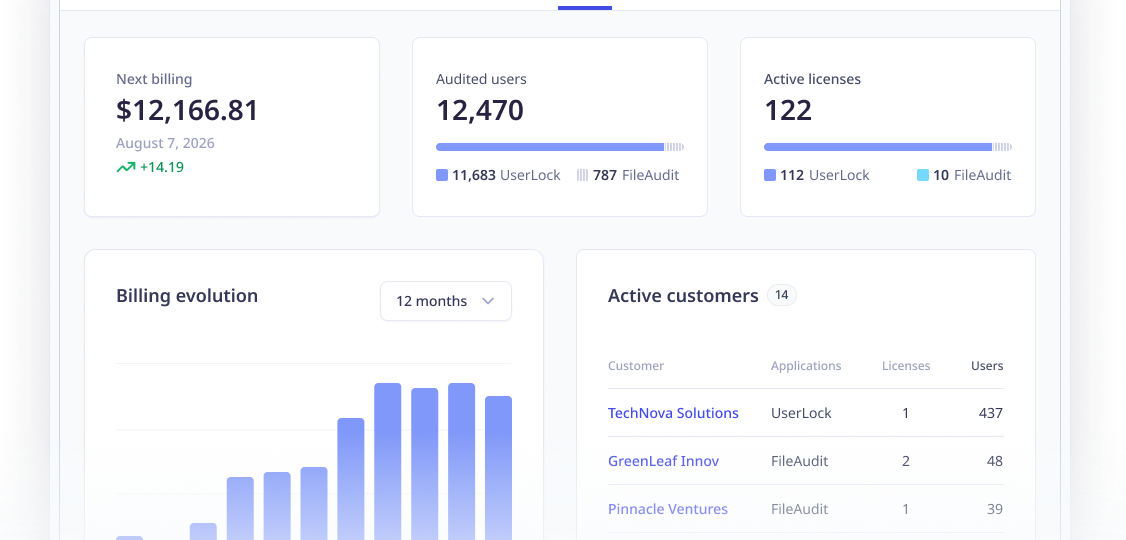This screenshot has height=540, width=1126.
Task: Click the 39 users cell for Pinnacle
Action: point(995,509)
